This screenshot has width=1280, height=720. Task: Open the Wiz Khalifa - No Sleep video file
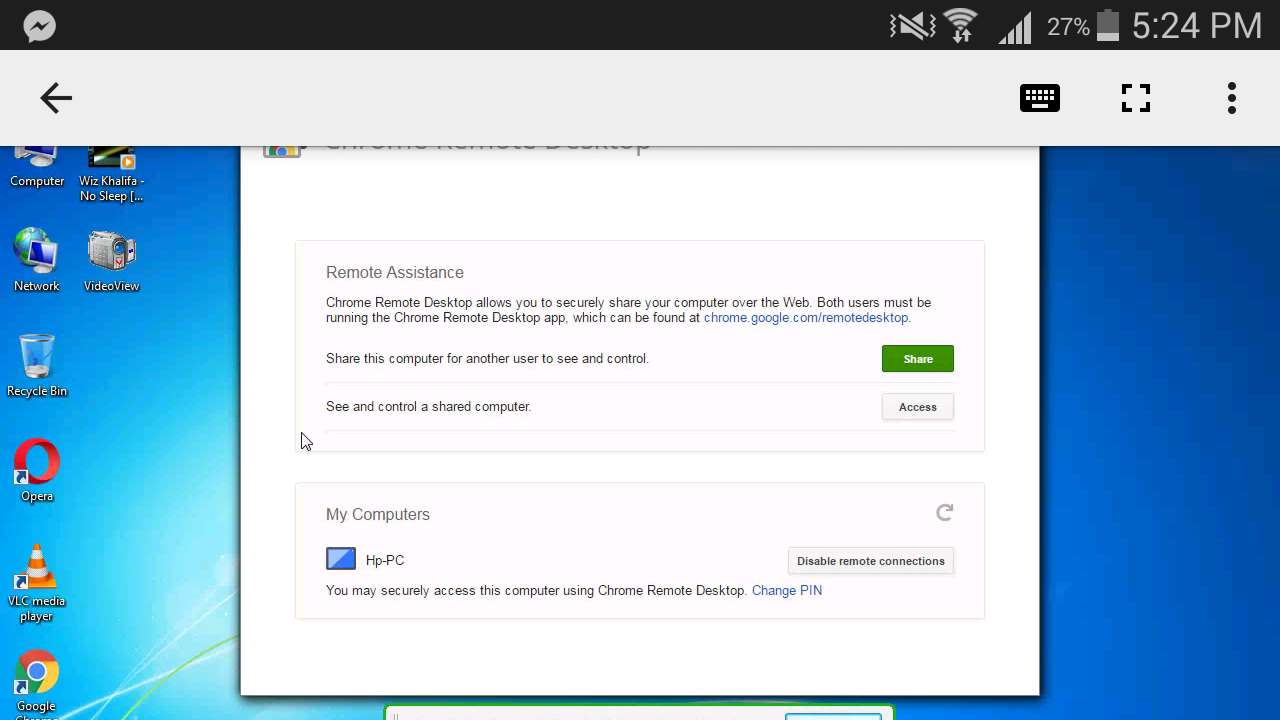[112, 174]
